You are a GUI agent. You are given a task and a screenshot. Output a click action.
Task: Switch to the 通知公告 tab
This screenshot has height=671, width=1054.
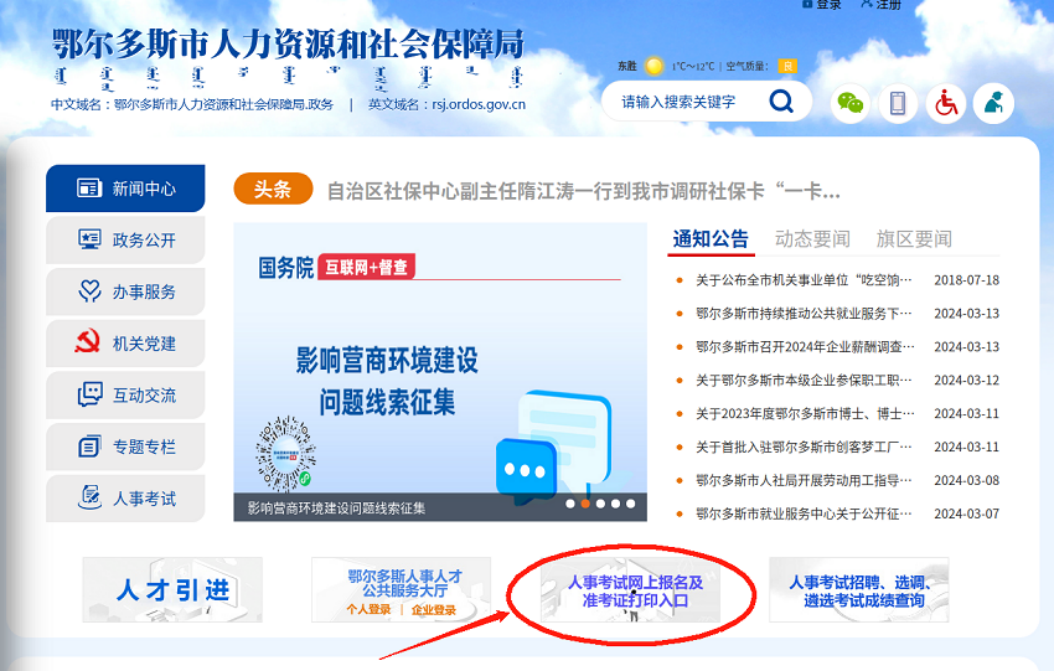[x=711, y=239]
